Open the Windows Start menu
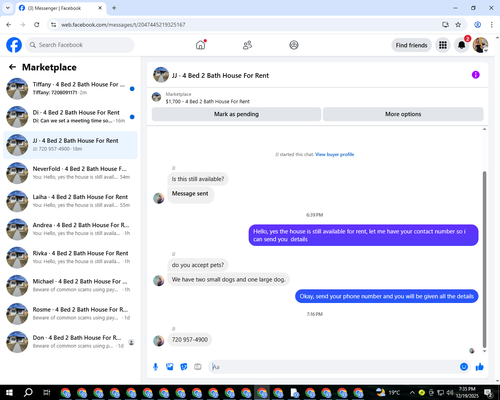 point(9,392)
